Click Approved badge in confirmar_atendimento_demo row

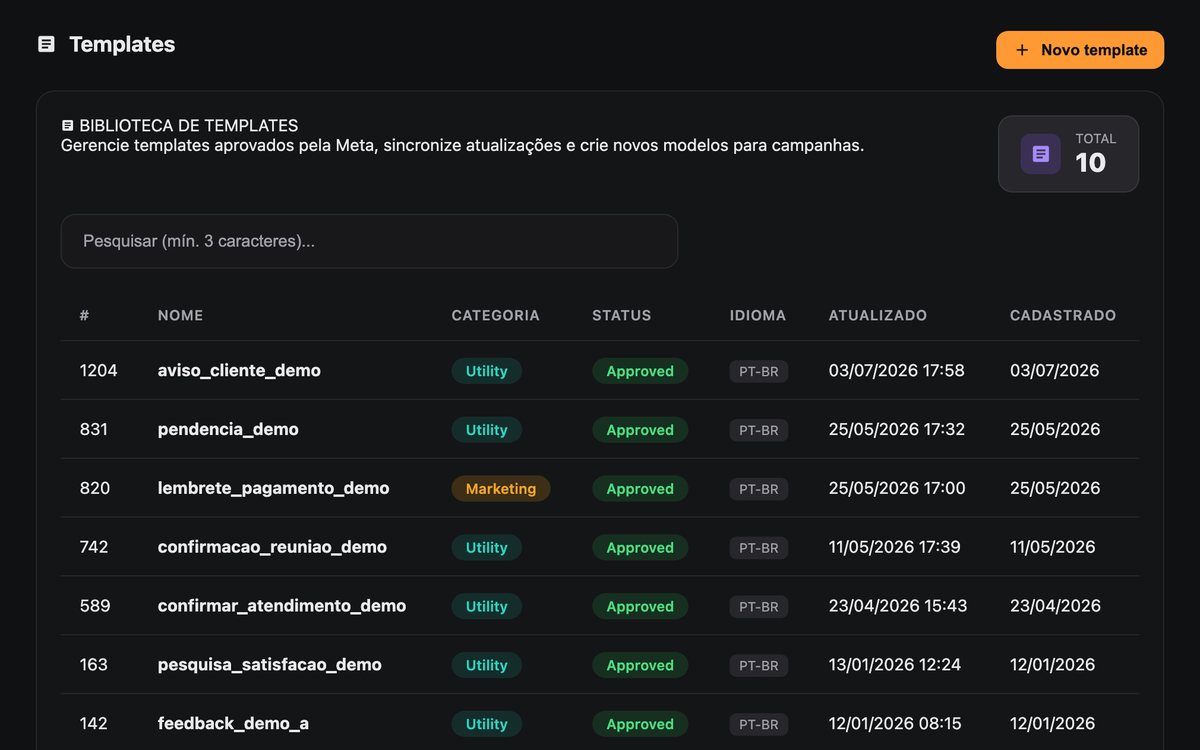(x=640, y=607)
